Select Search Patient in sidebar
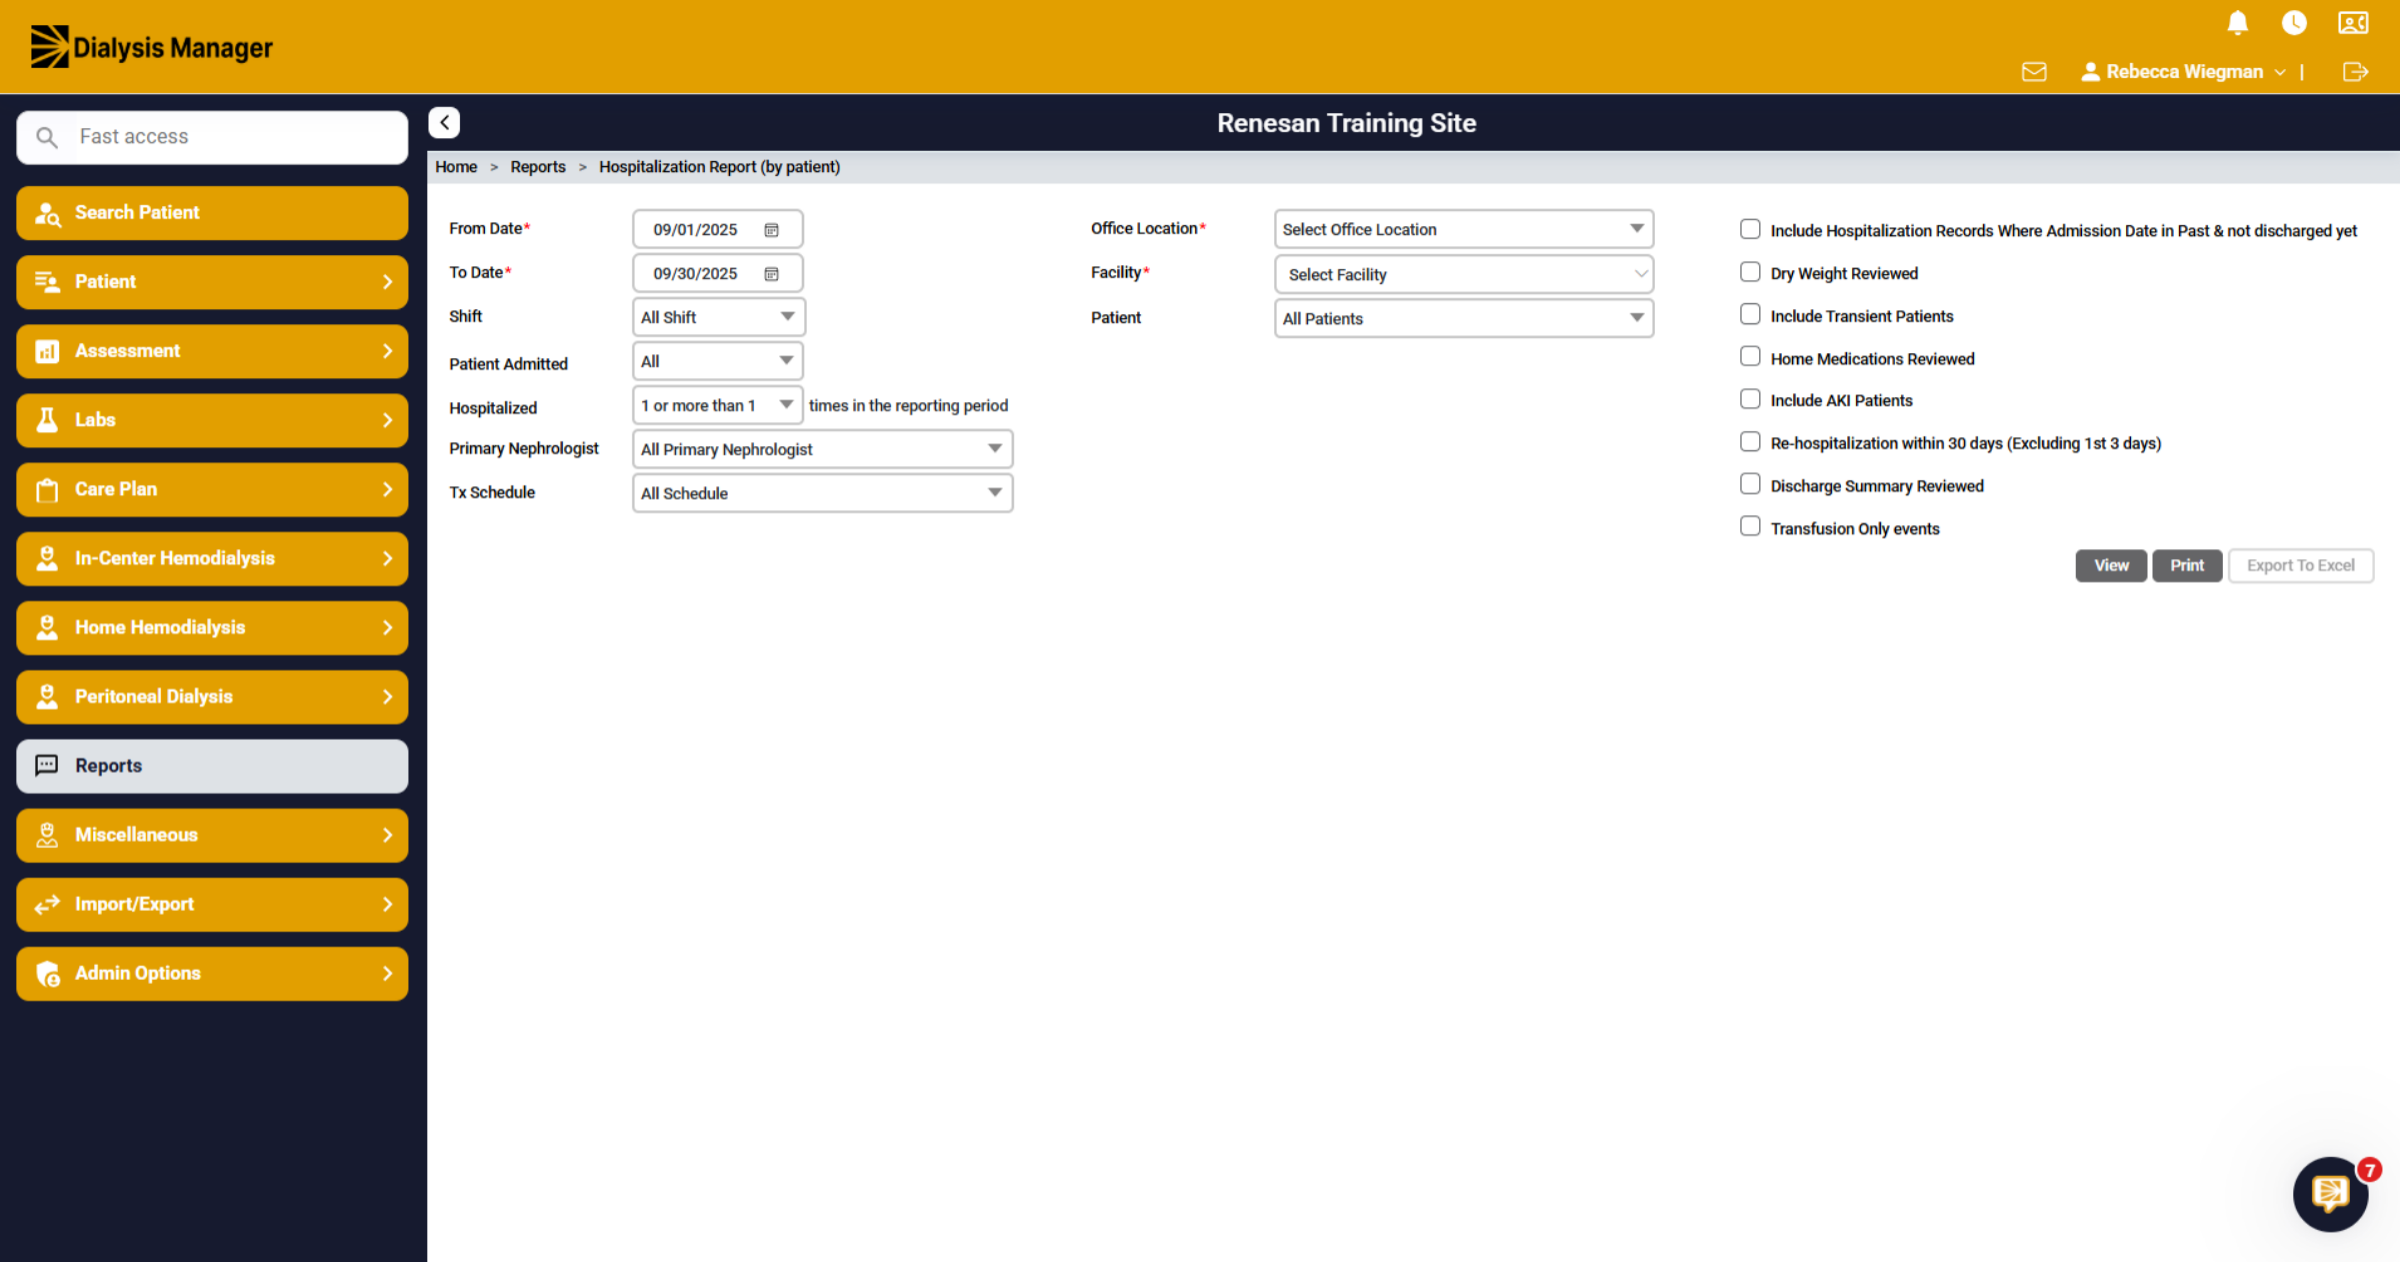 (212, 213)
